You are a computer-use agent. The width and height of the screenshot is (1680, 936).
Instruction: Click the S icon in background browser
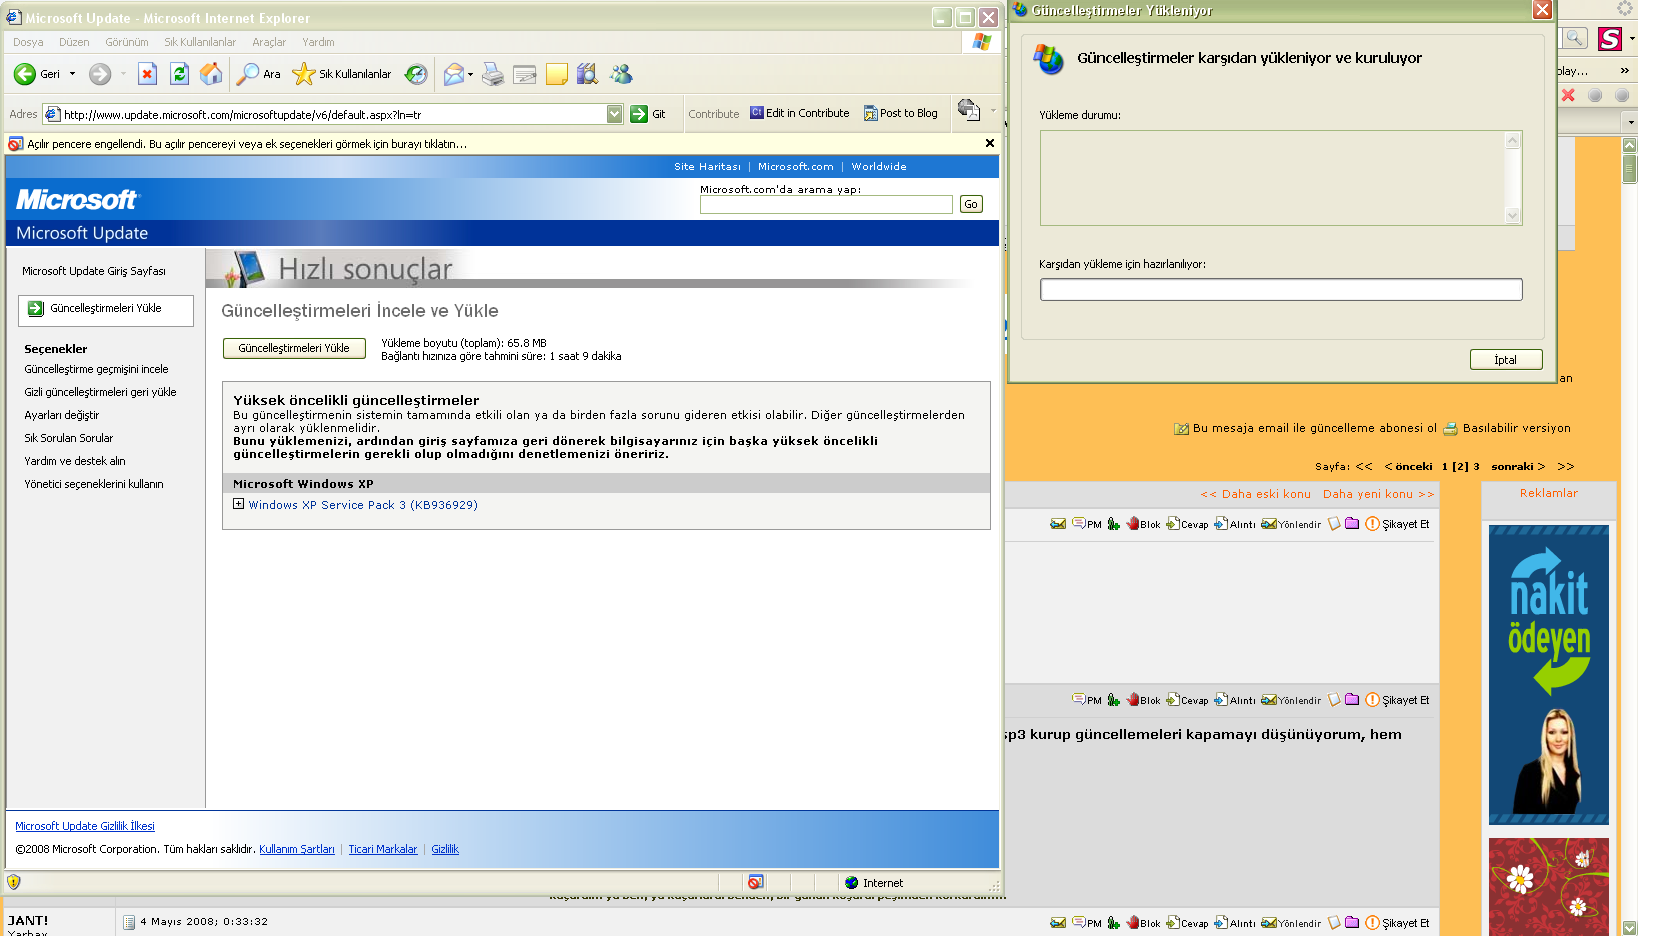click(x=1610, y=39)
